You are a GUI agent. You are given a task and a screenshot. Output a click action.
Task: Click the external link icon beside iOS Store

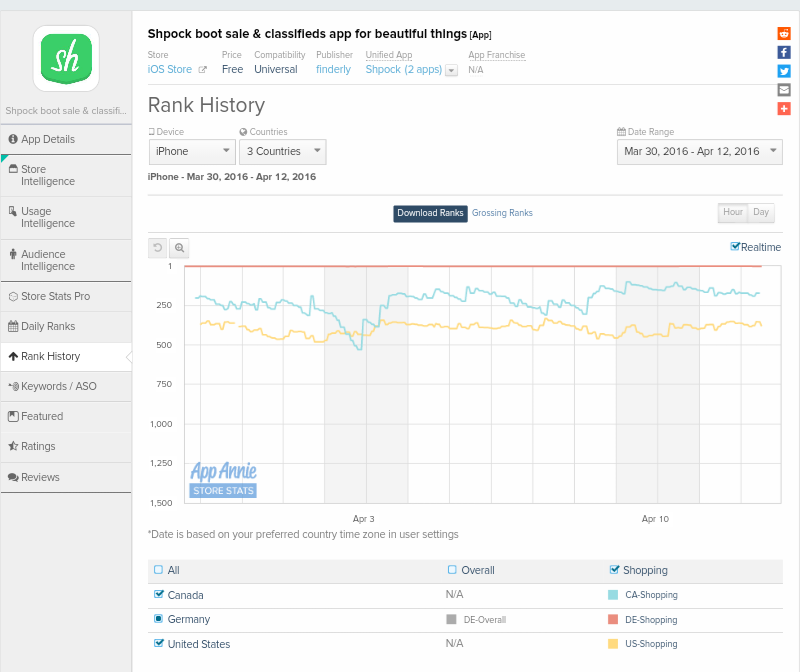coord(203,70)
